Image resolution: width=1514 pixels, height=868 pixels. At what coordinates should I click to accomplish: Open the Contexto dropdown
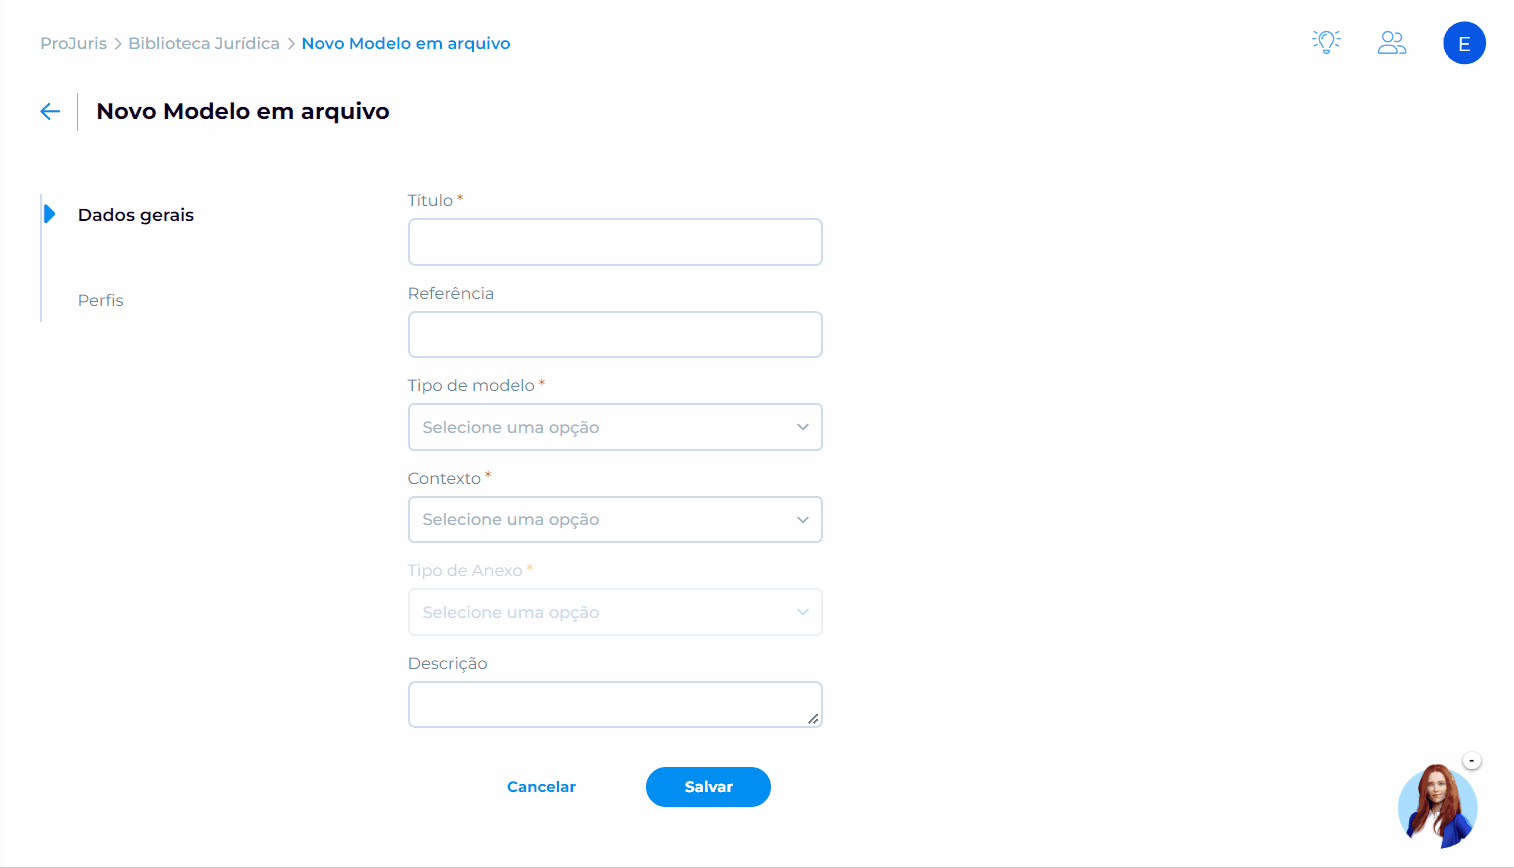point(615,520)
